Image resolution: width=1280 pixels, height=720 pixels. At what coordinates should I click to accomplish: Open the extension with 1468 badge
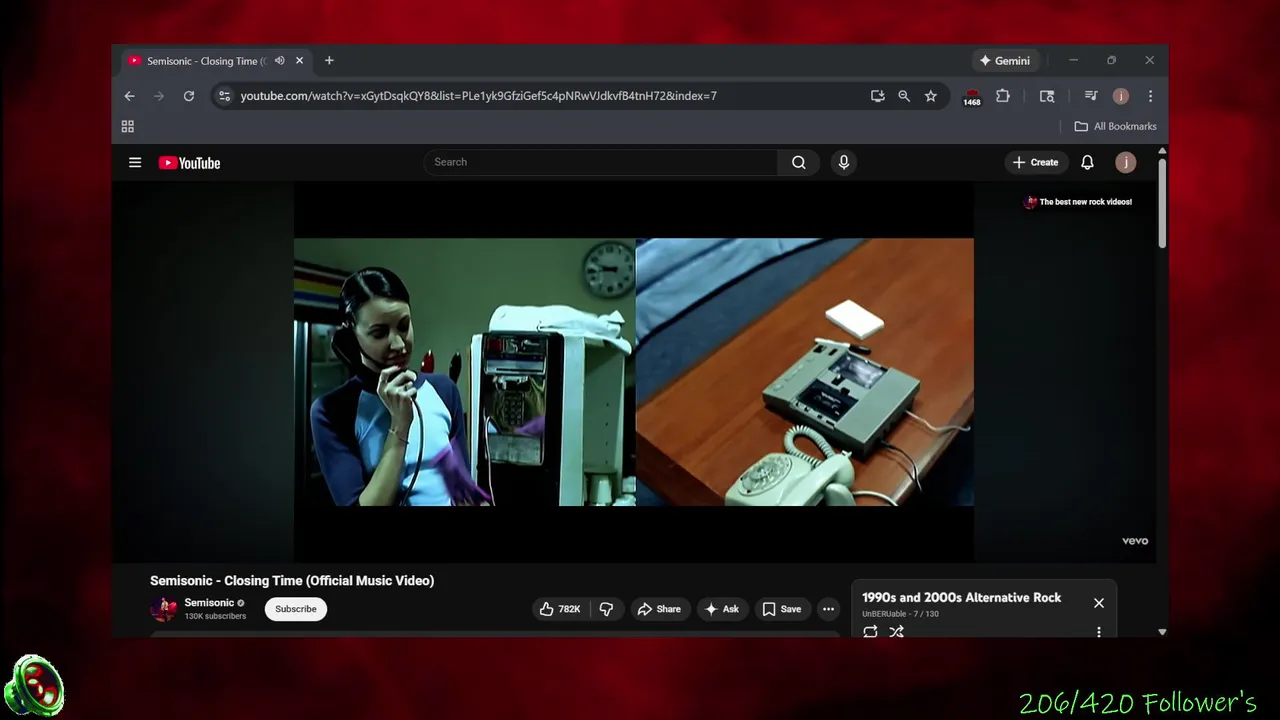pos(972,97)
